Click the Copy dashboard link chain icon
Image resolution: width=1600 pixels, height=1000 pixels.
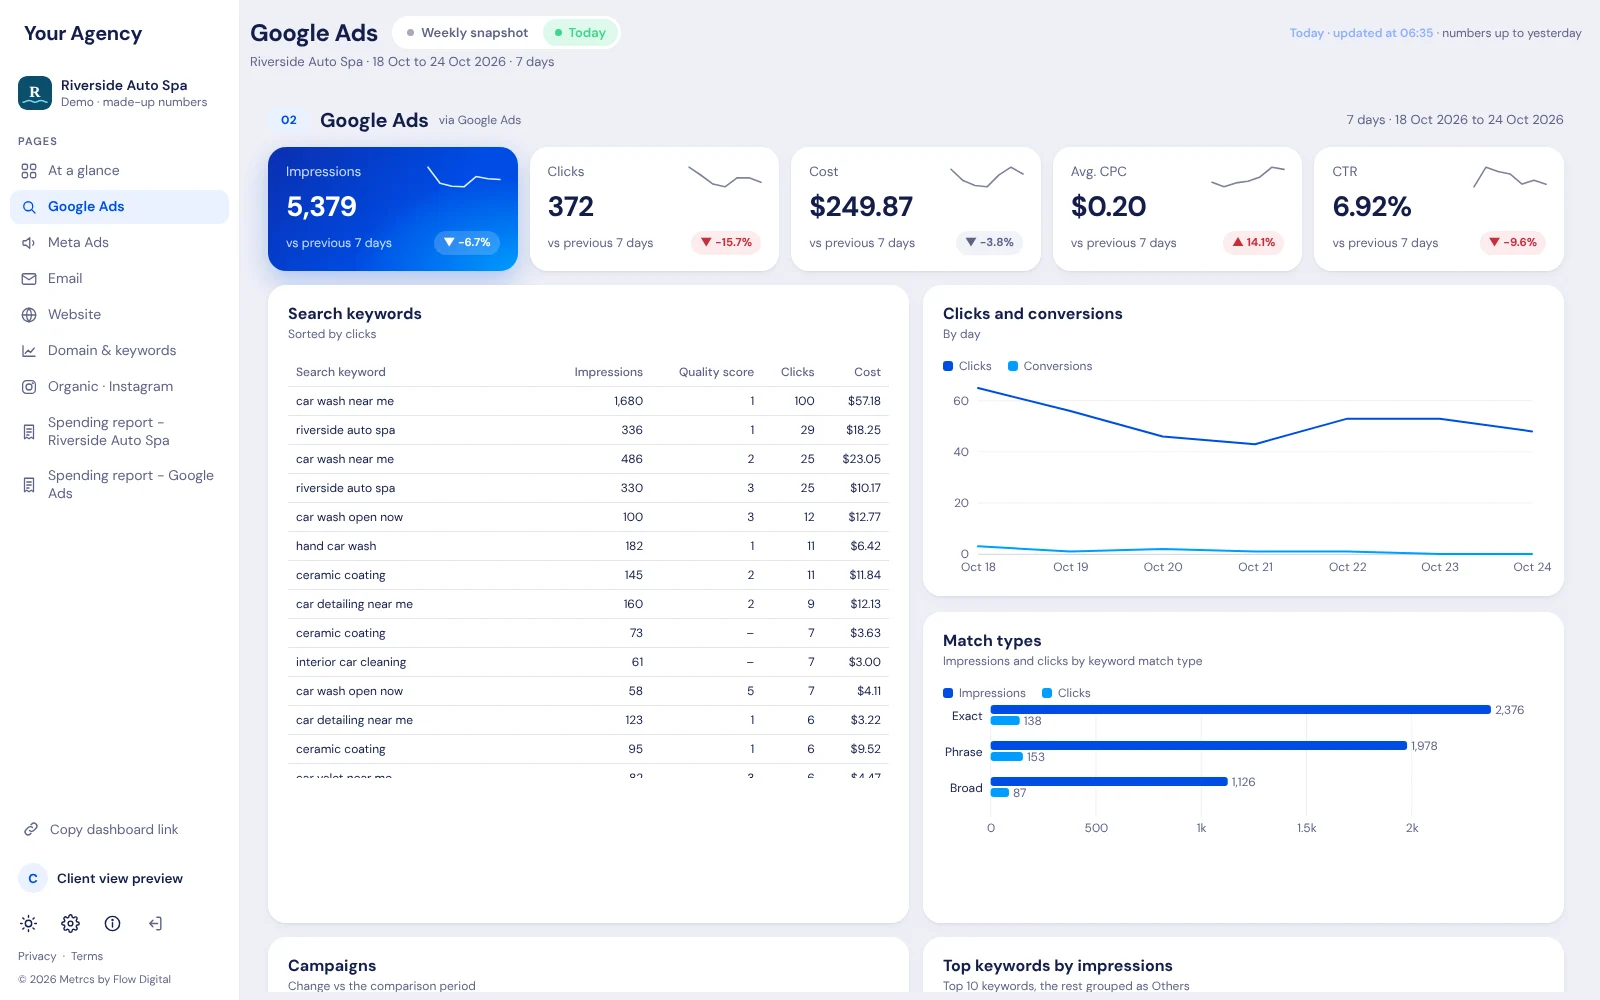click(31, 829)
